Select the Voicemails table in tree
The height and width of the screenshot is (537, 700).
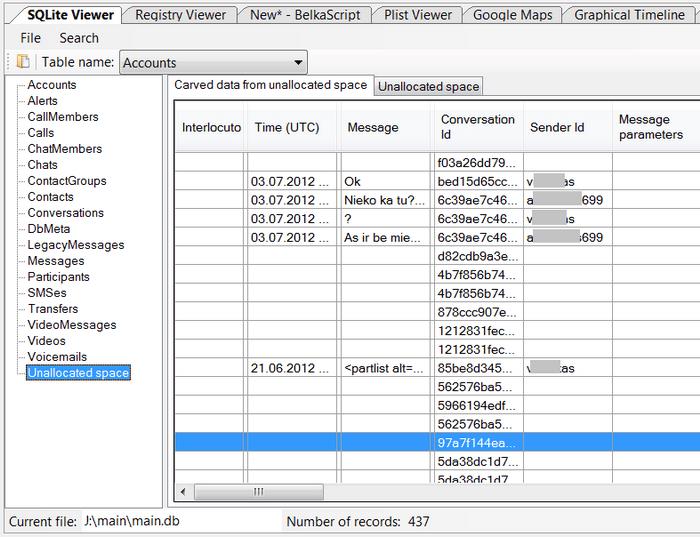[57, 357]
